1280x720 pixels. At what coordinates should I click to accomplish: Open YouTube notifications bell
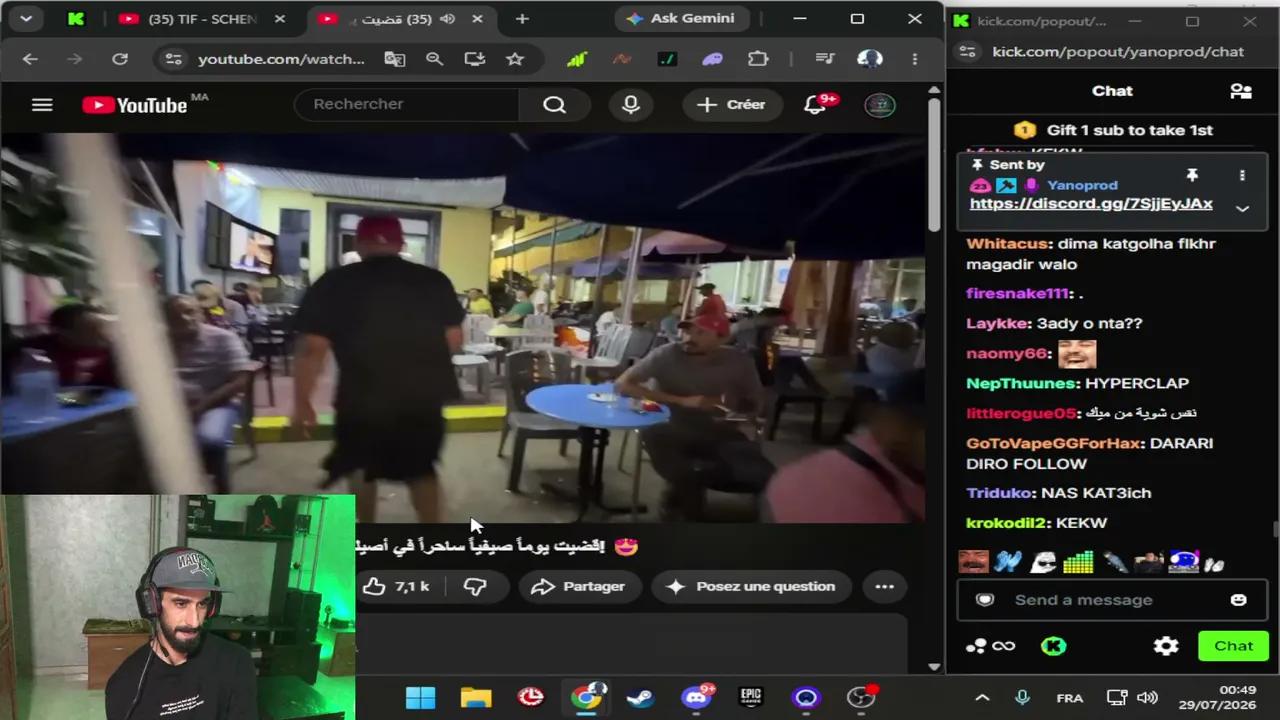(815, 105)
